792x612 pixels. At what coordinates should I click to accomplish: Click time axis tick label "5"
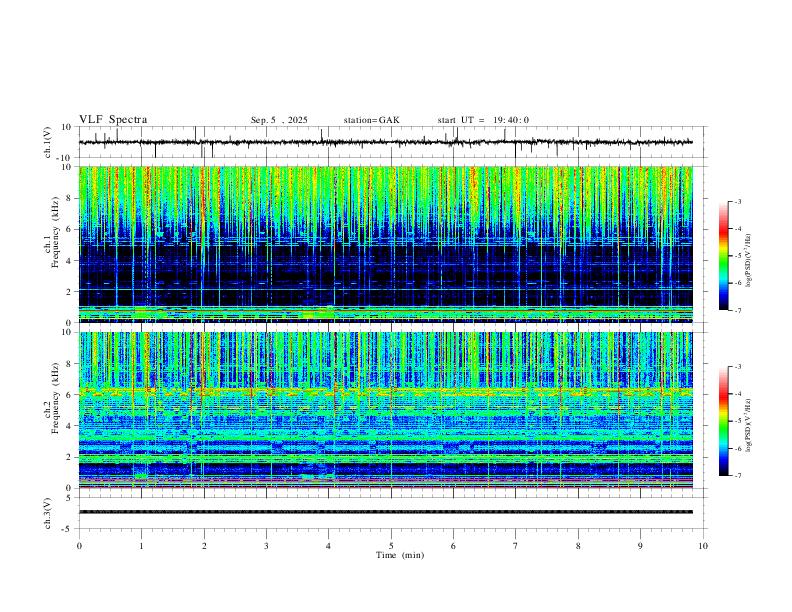[391, 546]
